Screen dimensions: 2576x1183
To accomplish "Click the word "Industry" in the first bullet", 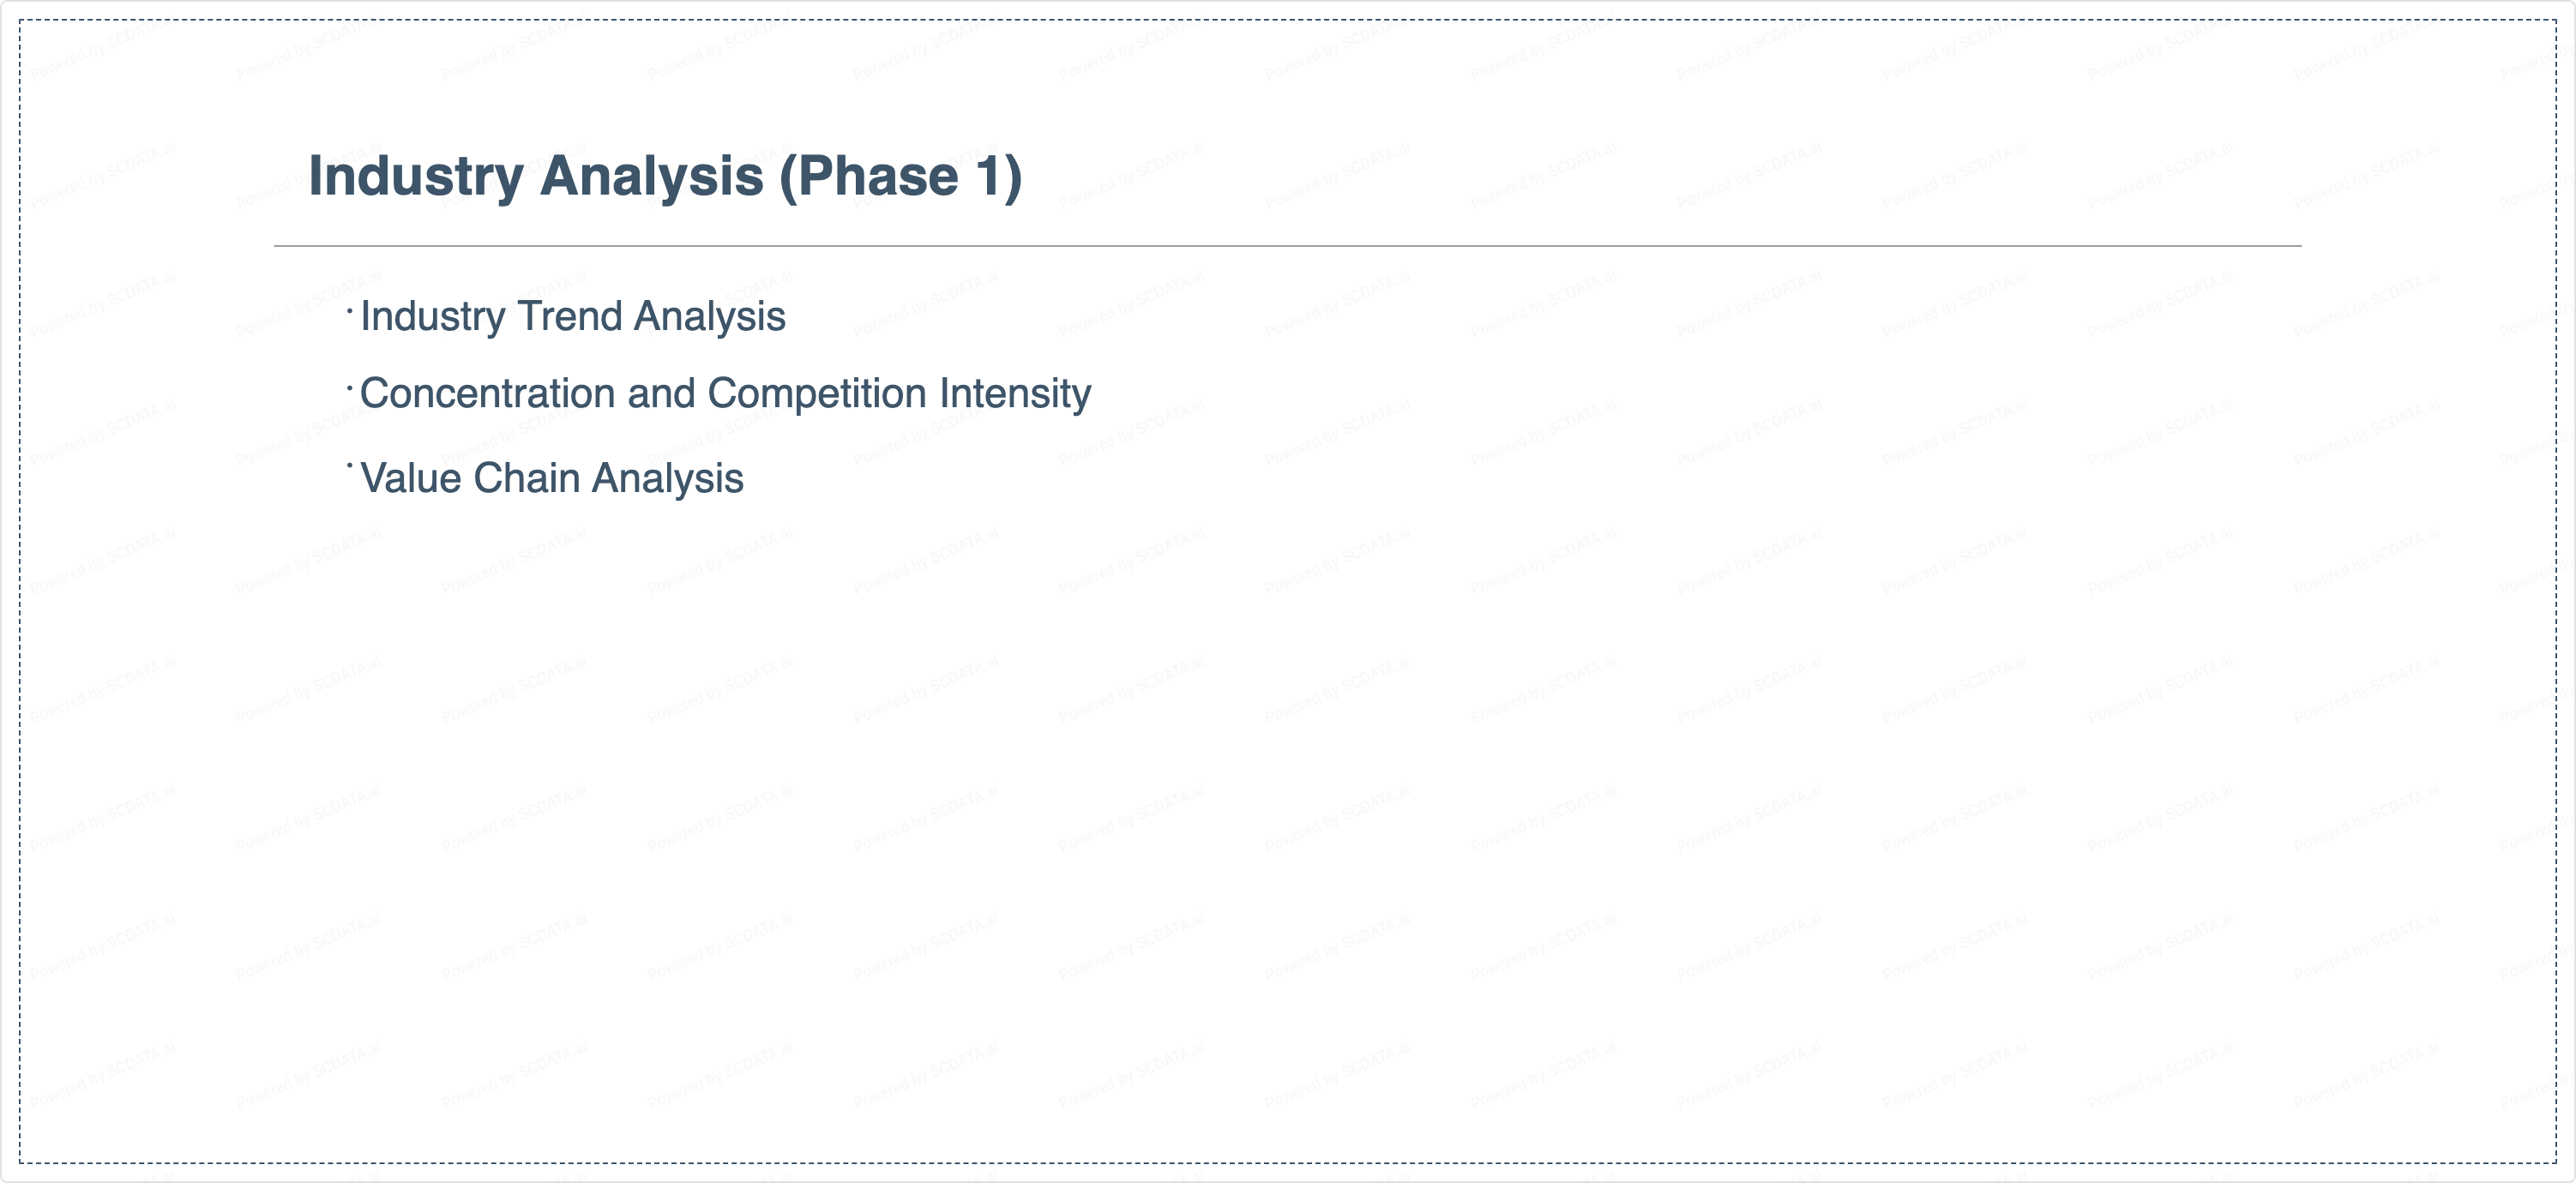I will (x=432, y=317).
